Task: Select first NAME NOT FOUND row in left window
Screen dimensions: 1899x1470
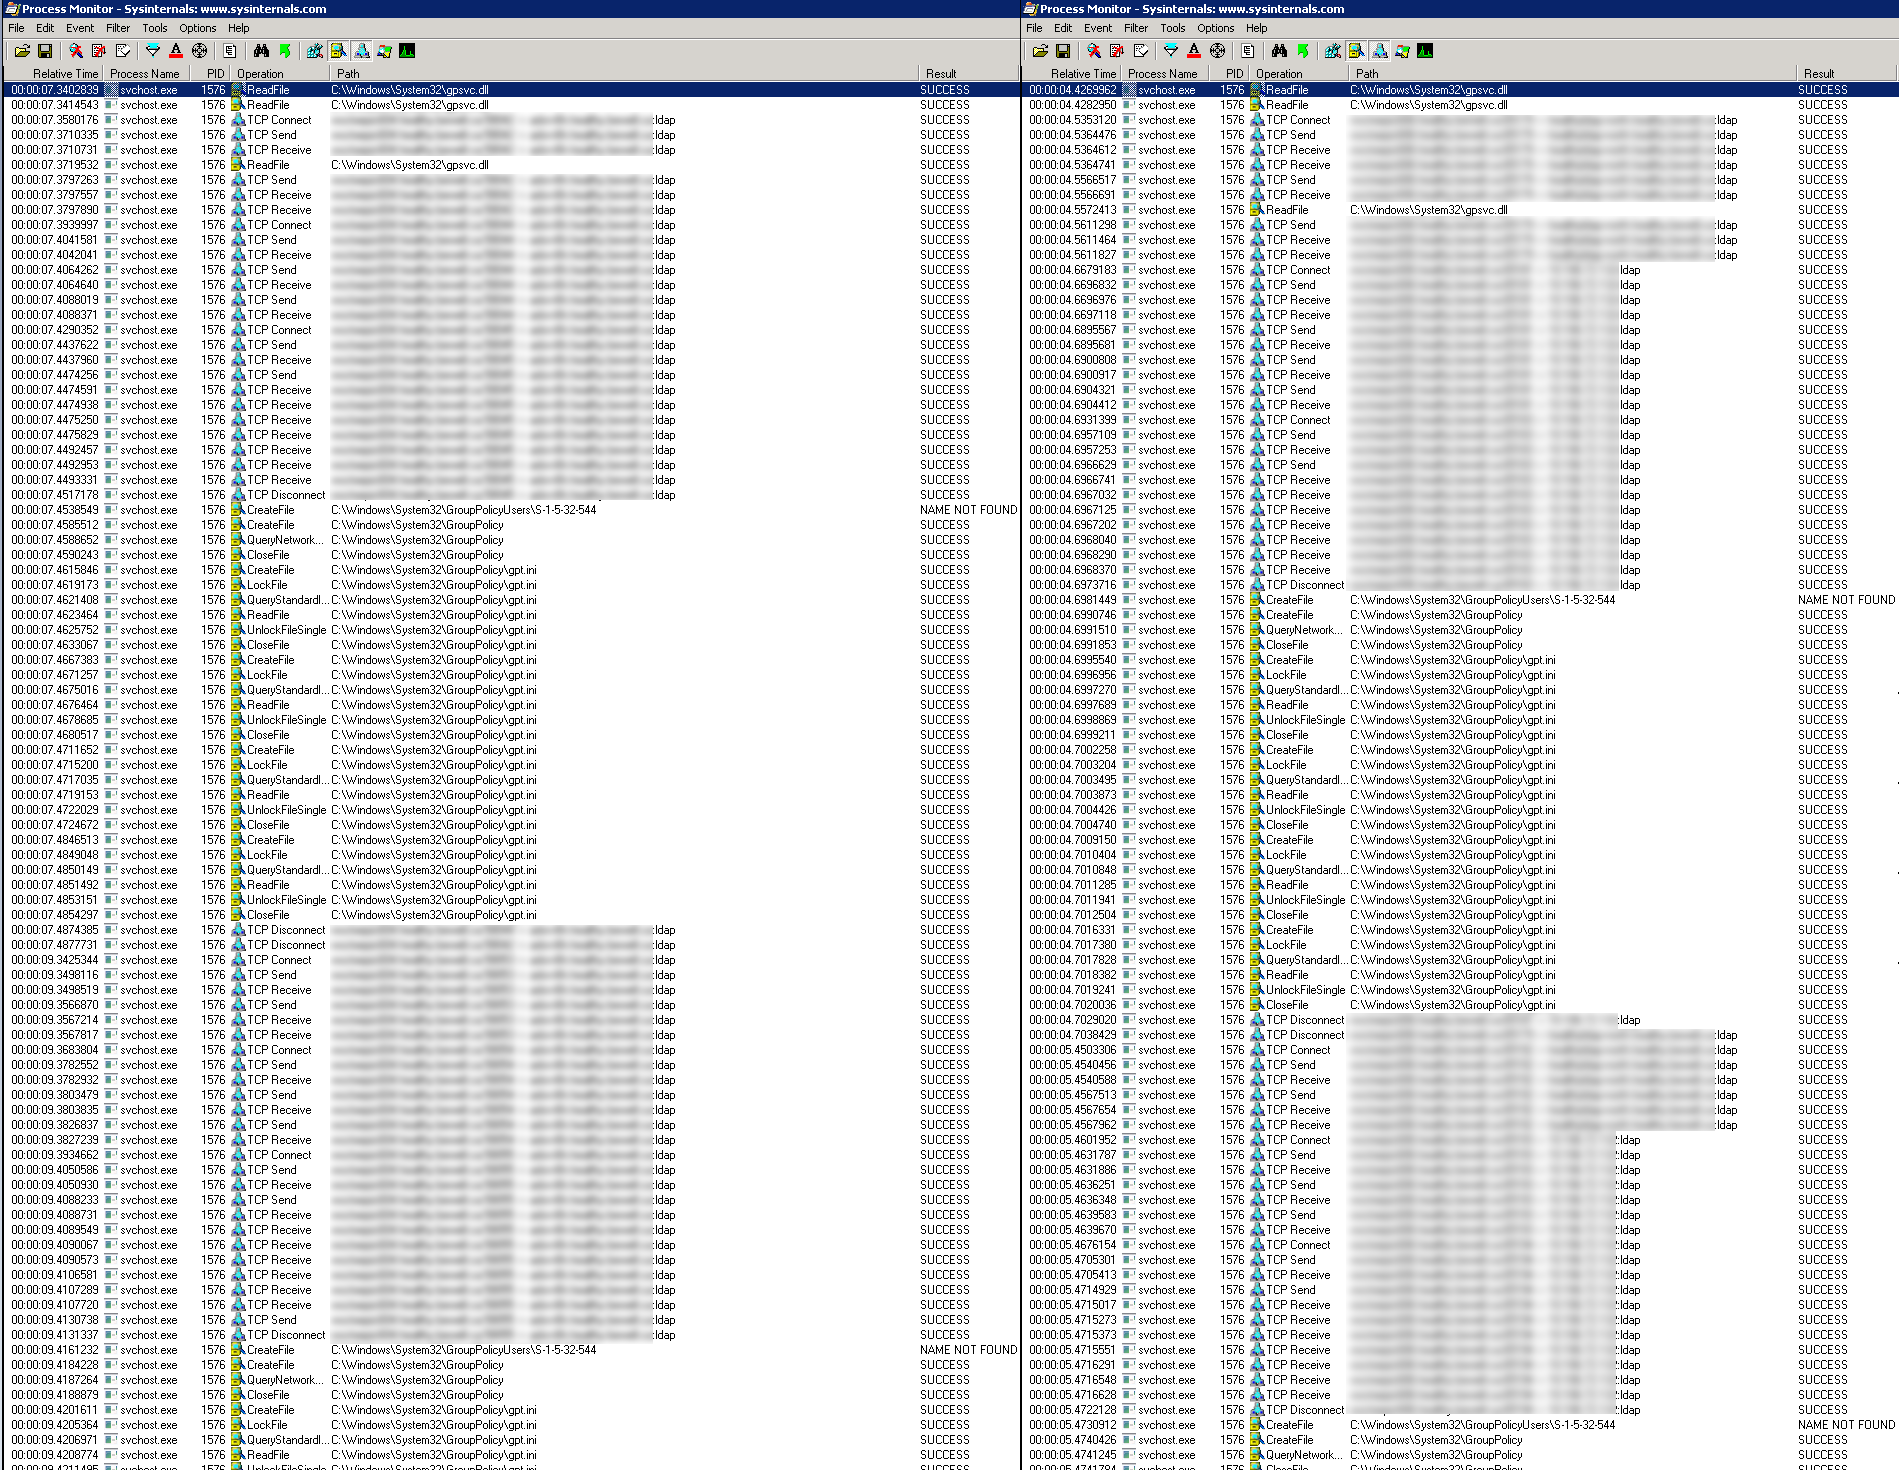Action: [500, 510]
